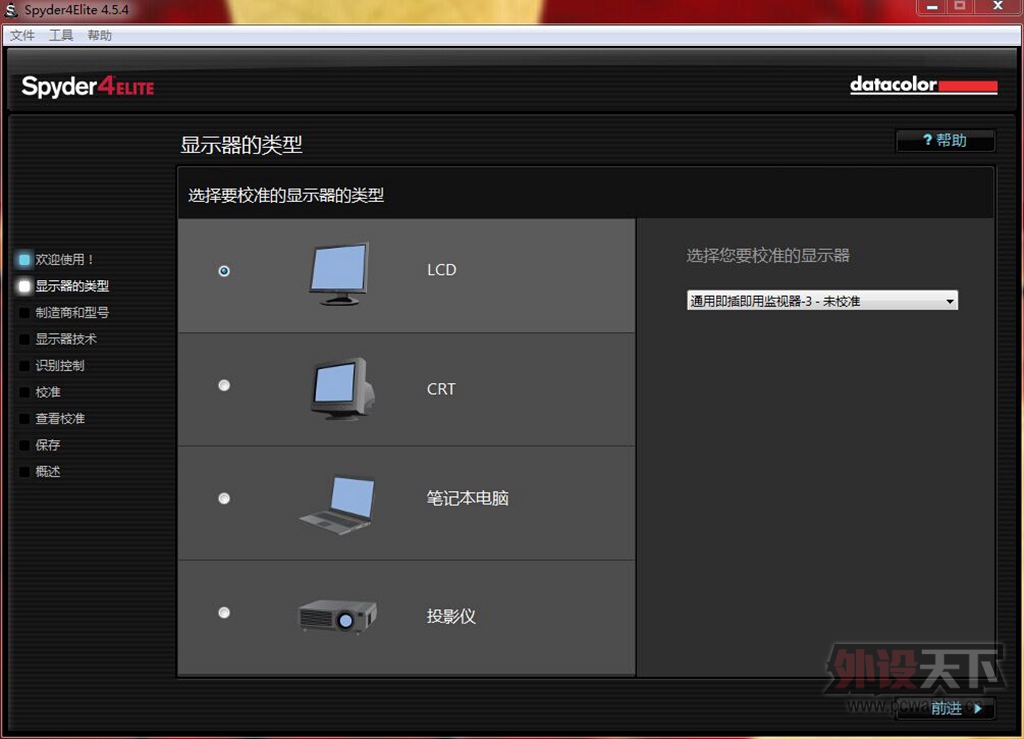Click the datacolor logo
The height and width of the screenshot is (739, 1024).
[923, 85]
